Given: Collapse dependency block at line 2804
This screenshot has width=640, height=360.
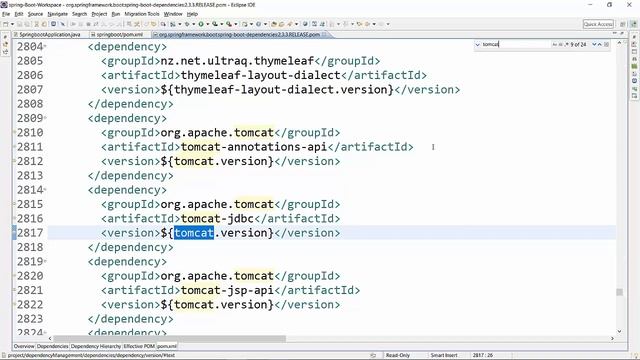Looking at the screenshot, I should 45,47.
